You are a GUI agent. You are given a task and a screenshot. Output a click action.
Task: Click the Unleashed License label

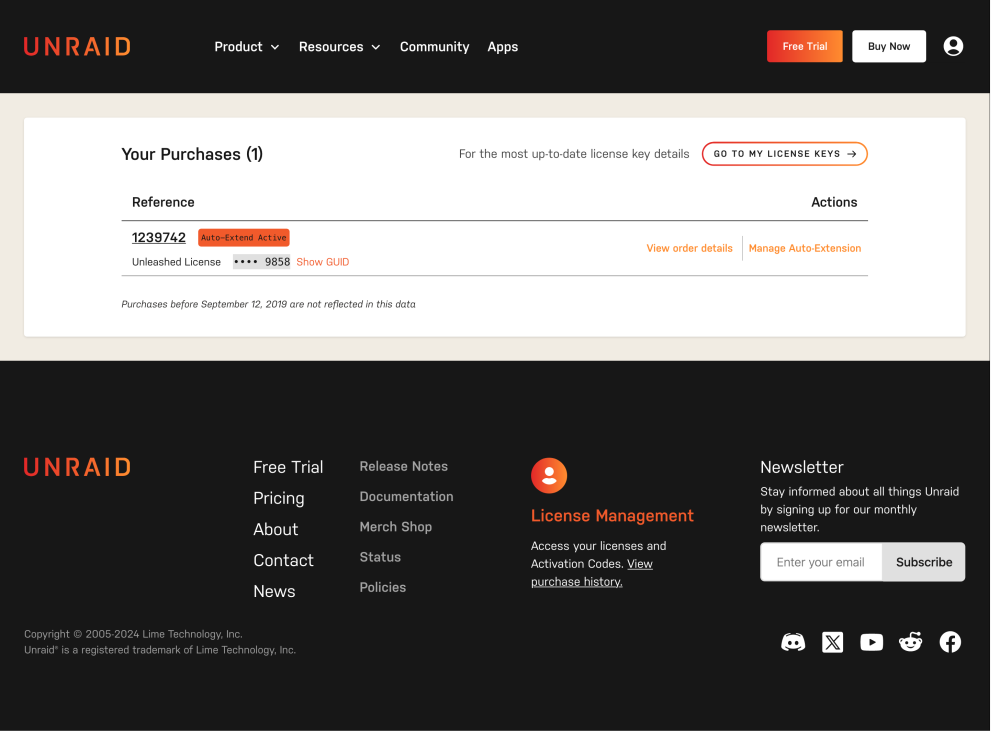coord(176,262)
